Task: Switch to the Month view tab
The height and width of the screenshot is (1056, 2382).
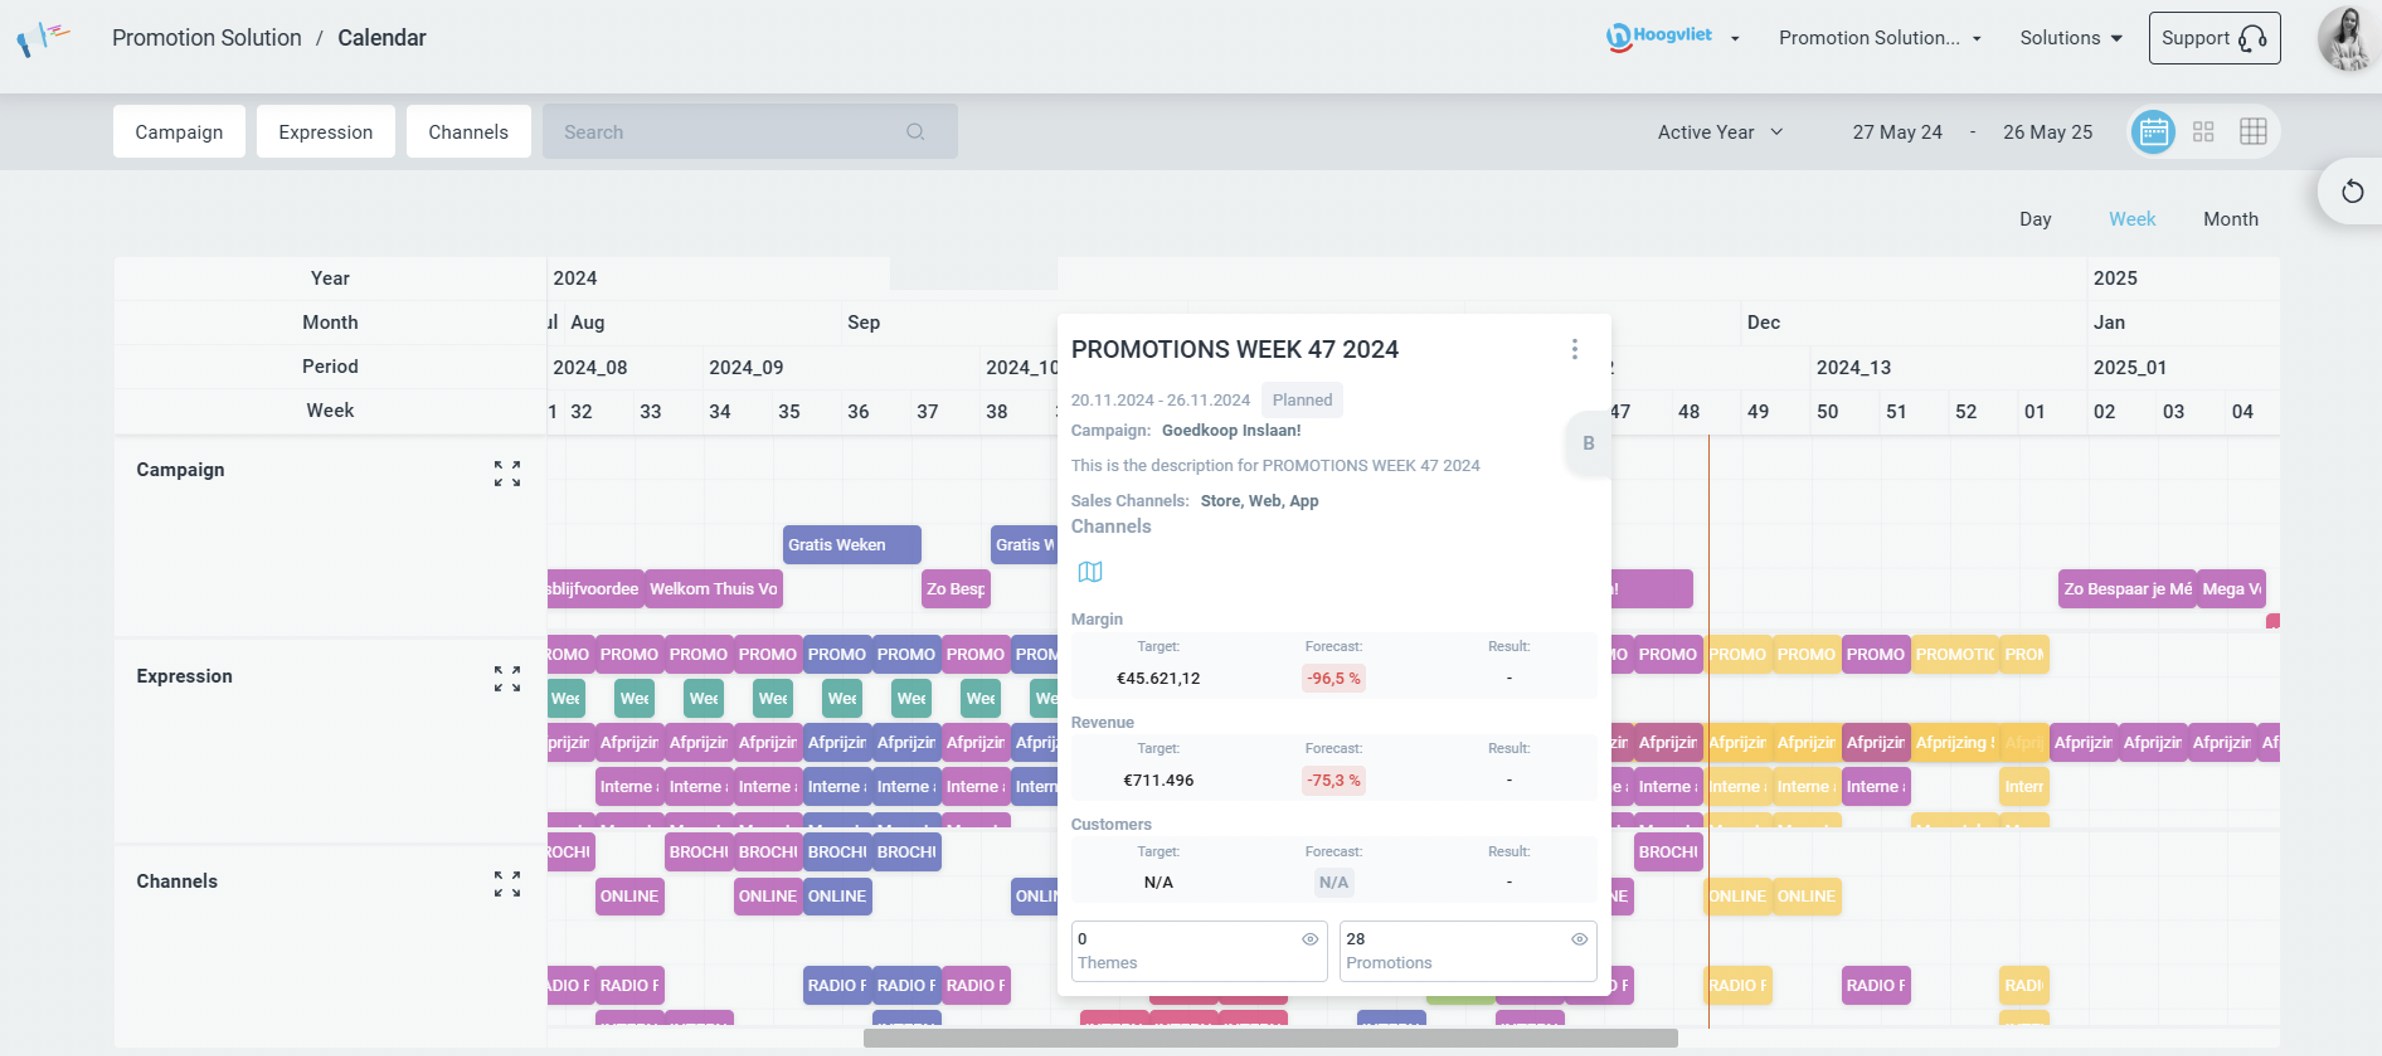Action: point(2231,218)
